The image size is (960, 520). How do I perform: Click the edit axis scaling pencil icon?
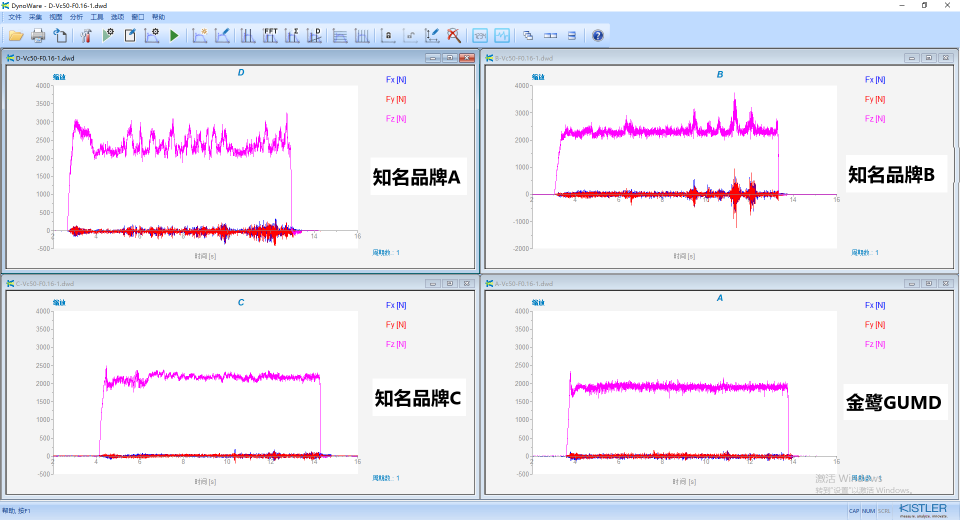(432, 36)
